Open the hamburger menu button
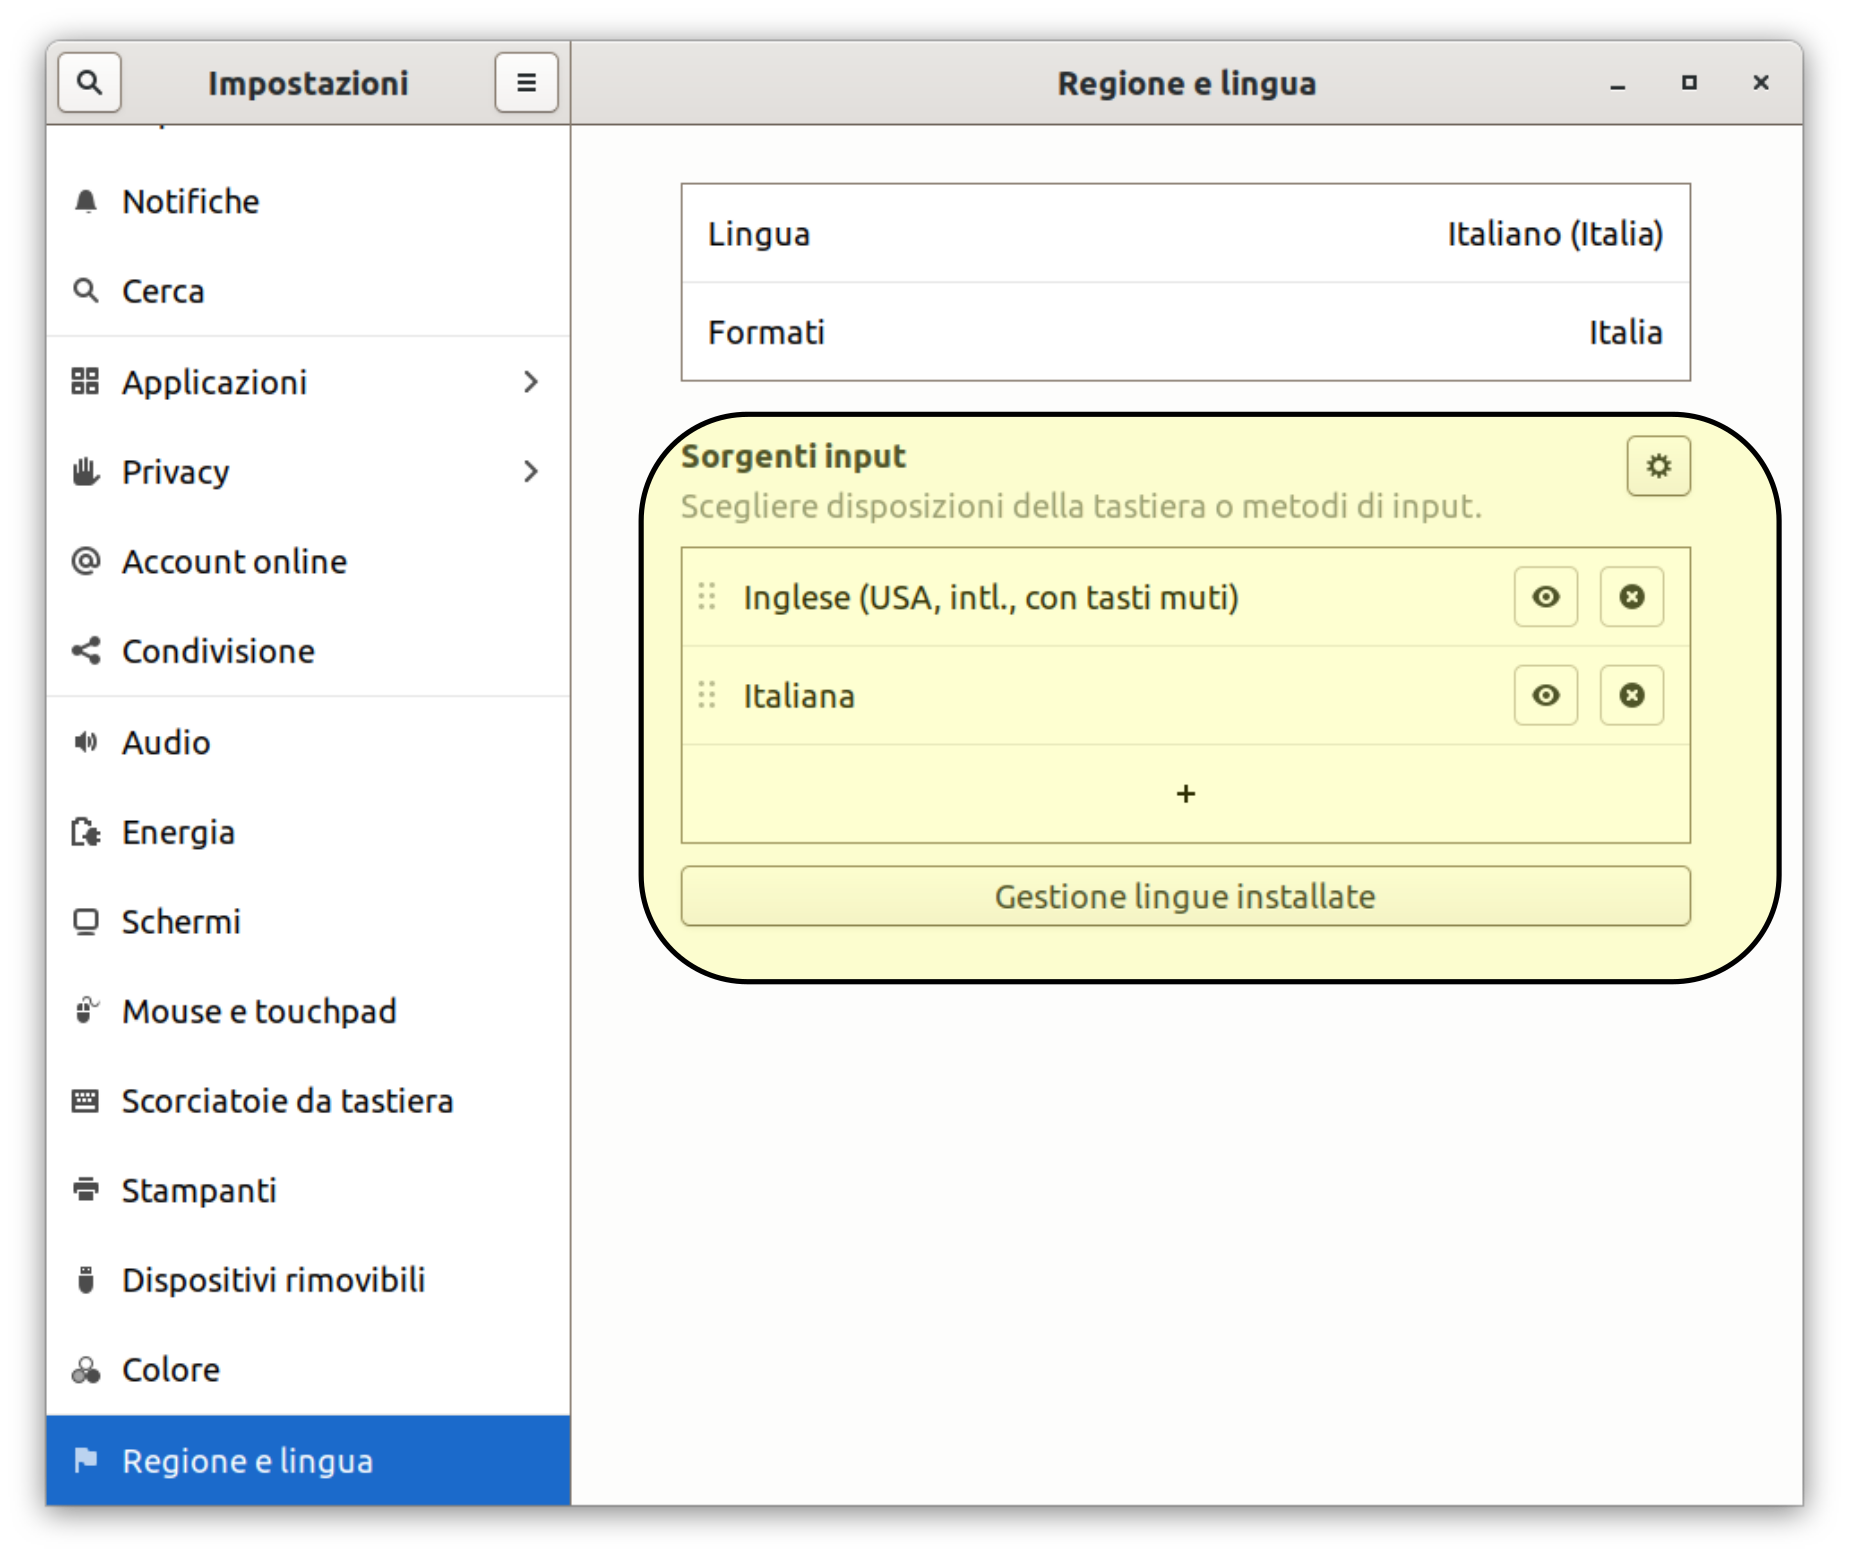Screen dimensions: 1849x1557 pos(526,82)
